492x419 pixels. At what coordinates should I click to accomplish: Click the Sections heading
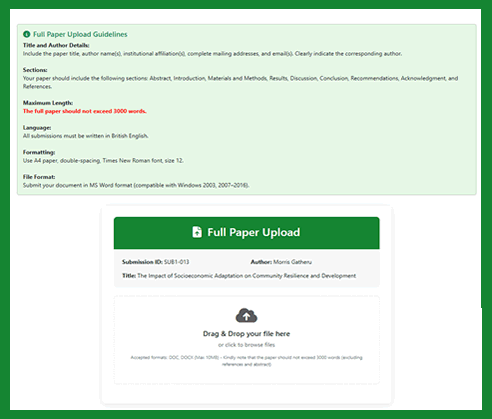coord(35,70)
